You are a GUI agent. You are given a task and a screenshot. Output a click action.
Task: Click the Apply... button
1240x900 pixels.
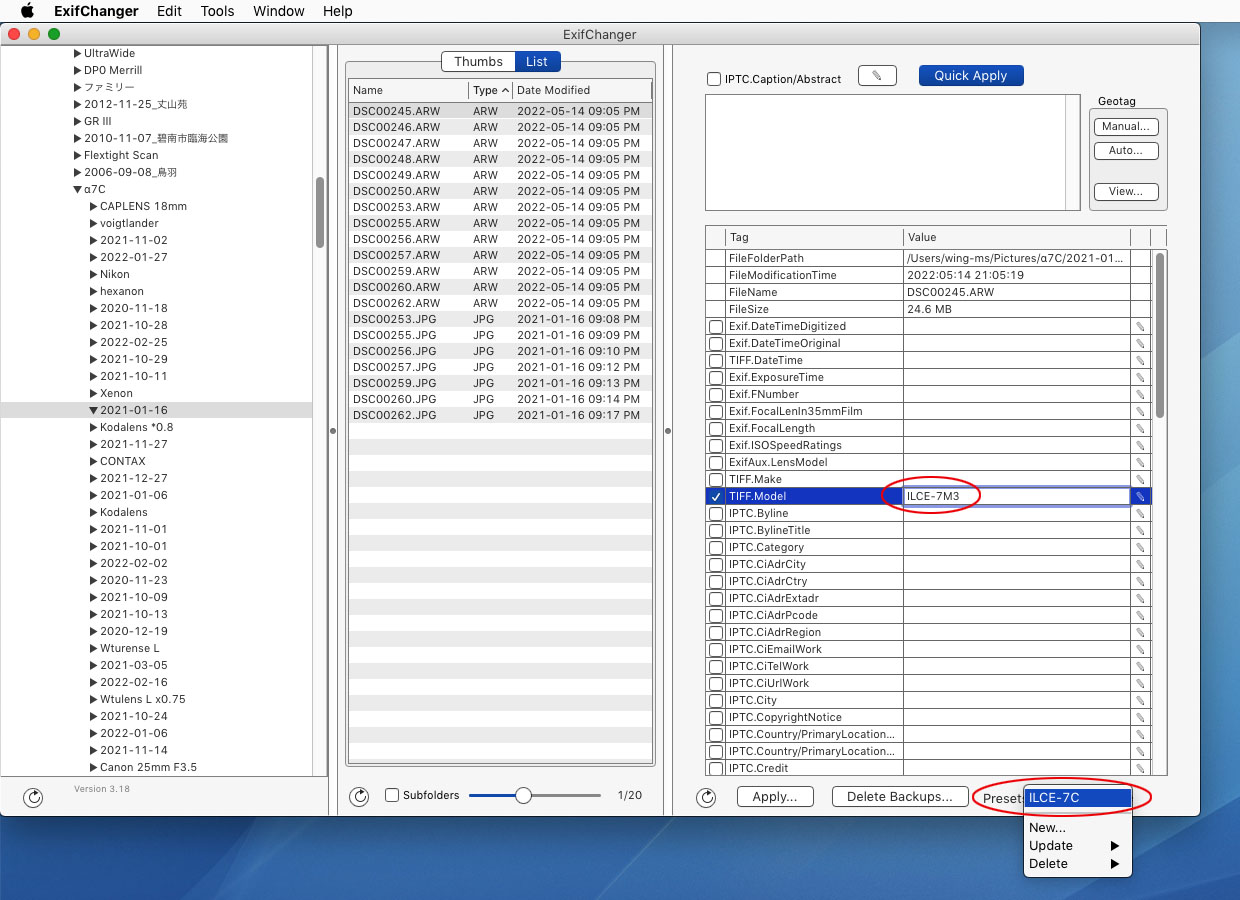pos(775,796)
